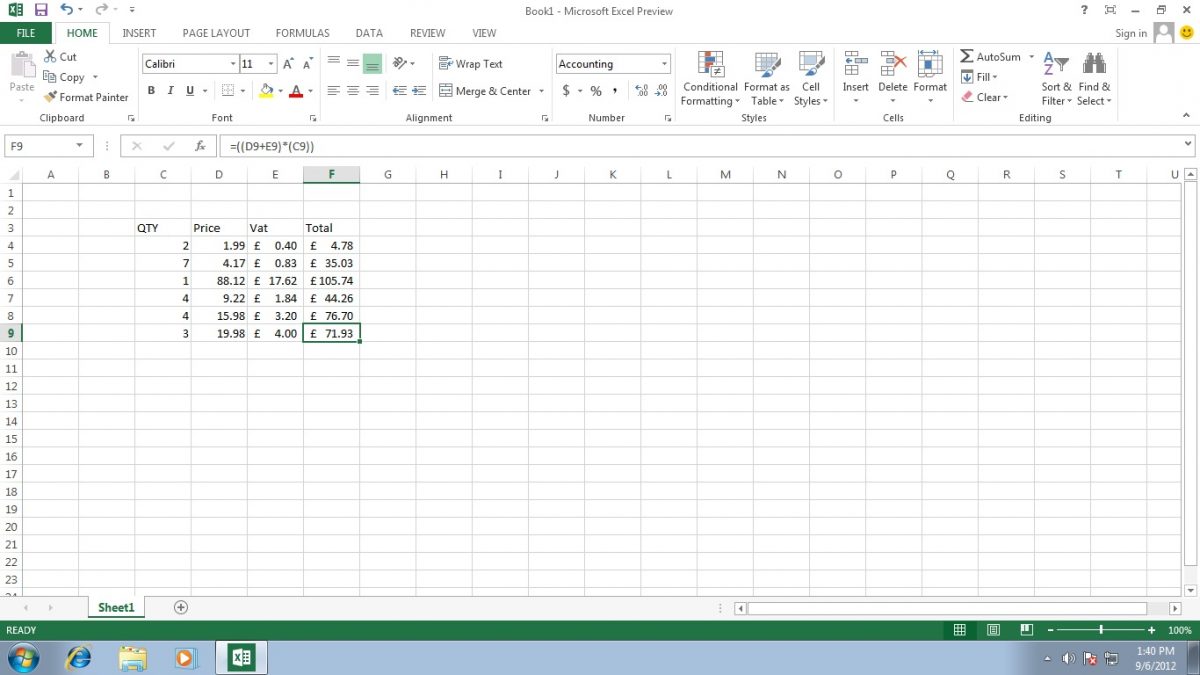Screen dimensions: 1200x675
Task: Apply the Percent Style format
Action: (594, 90)
